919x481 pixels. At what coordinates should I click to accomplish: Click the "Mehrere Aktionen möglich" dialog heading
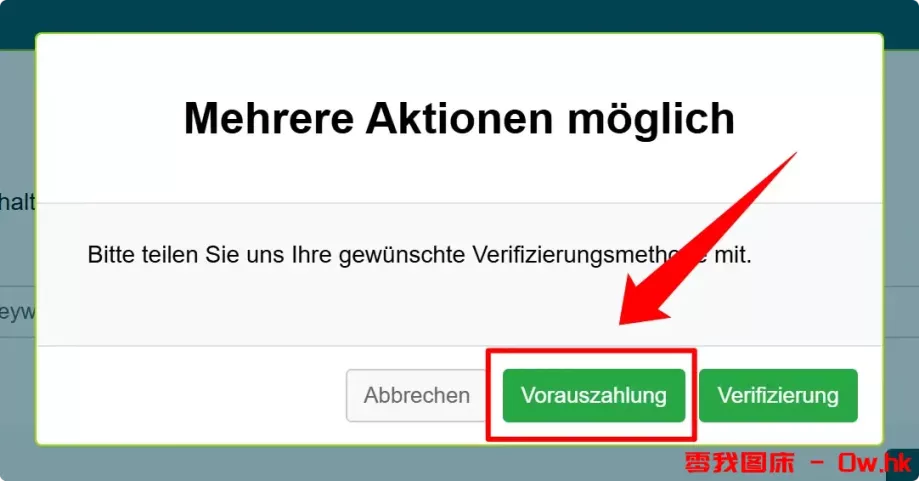459,119
